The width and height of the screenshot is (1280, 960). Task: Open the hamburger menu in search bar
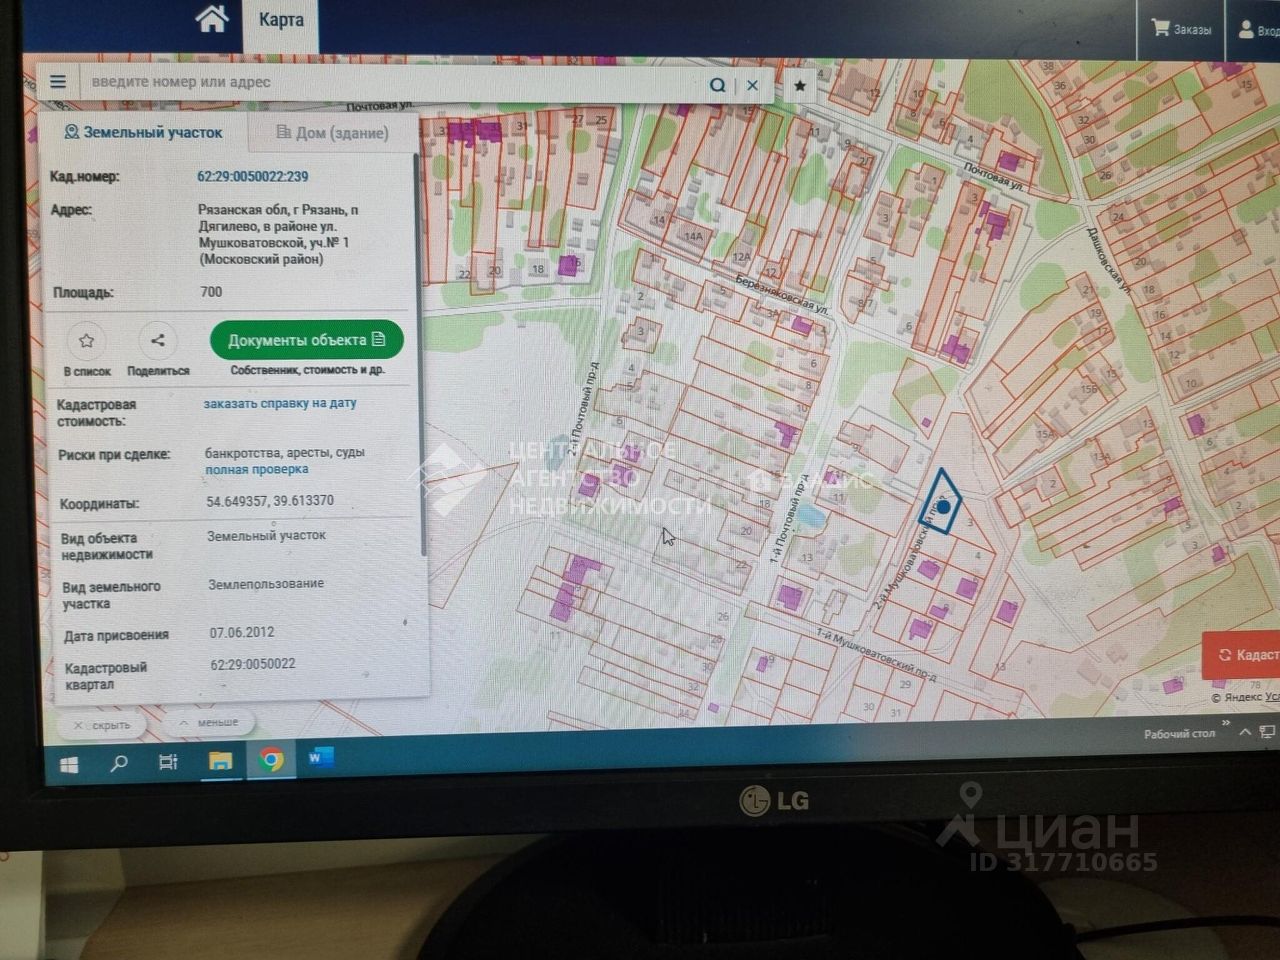pyautogui.click(x=58, y=82)
